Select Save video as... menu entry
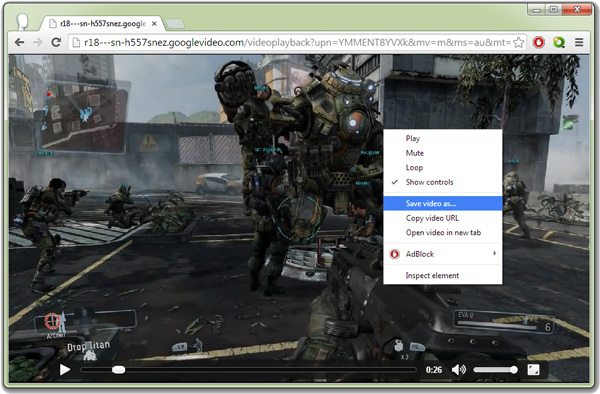 coord(443,204)
